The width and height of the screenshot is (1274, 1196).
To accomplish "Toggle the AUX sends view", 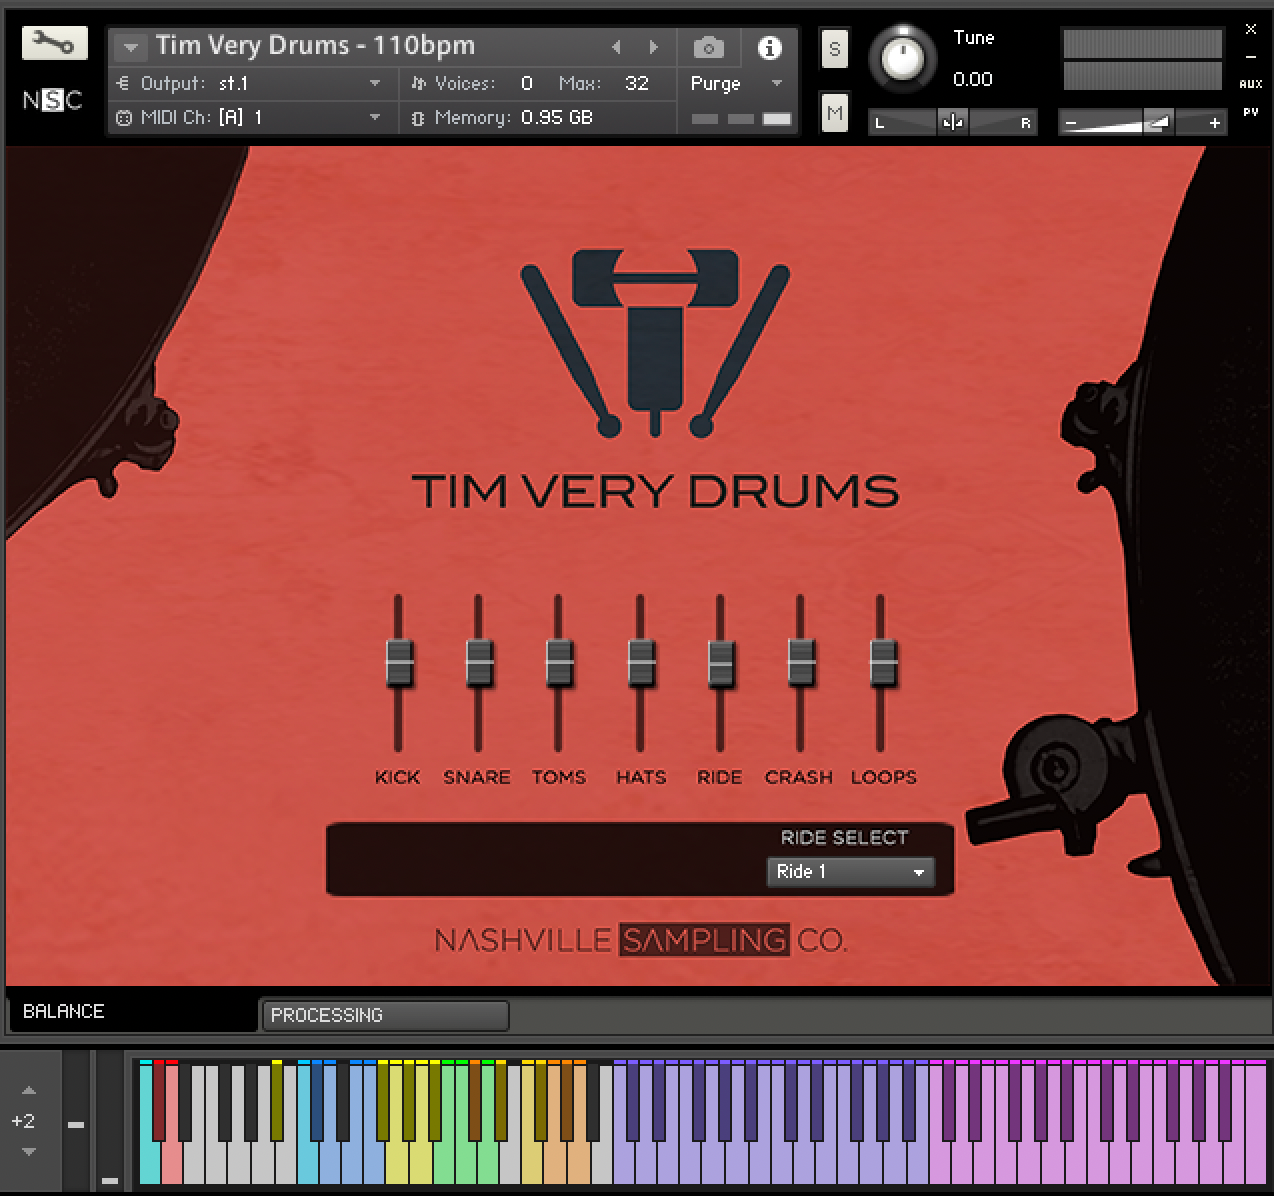I will 1250,84.
